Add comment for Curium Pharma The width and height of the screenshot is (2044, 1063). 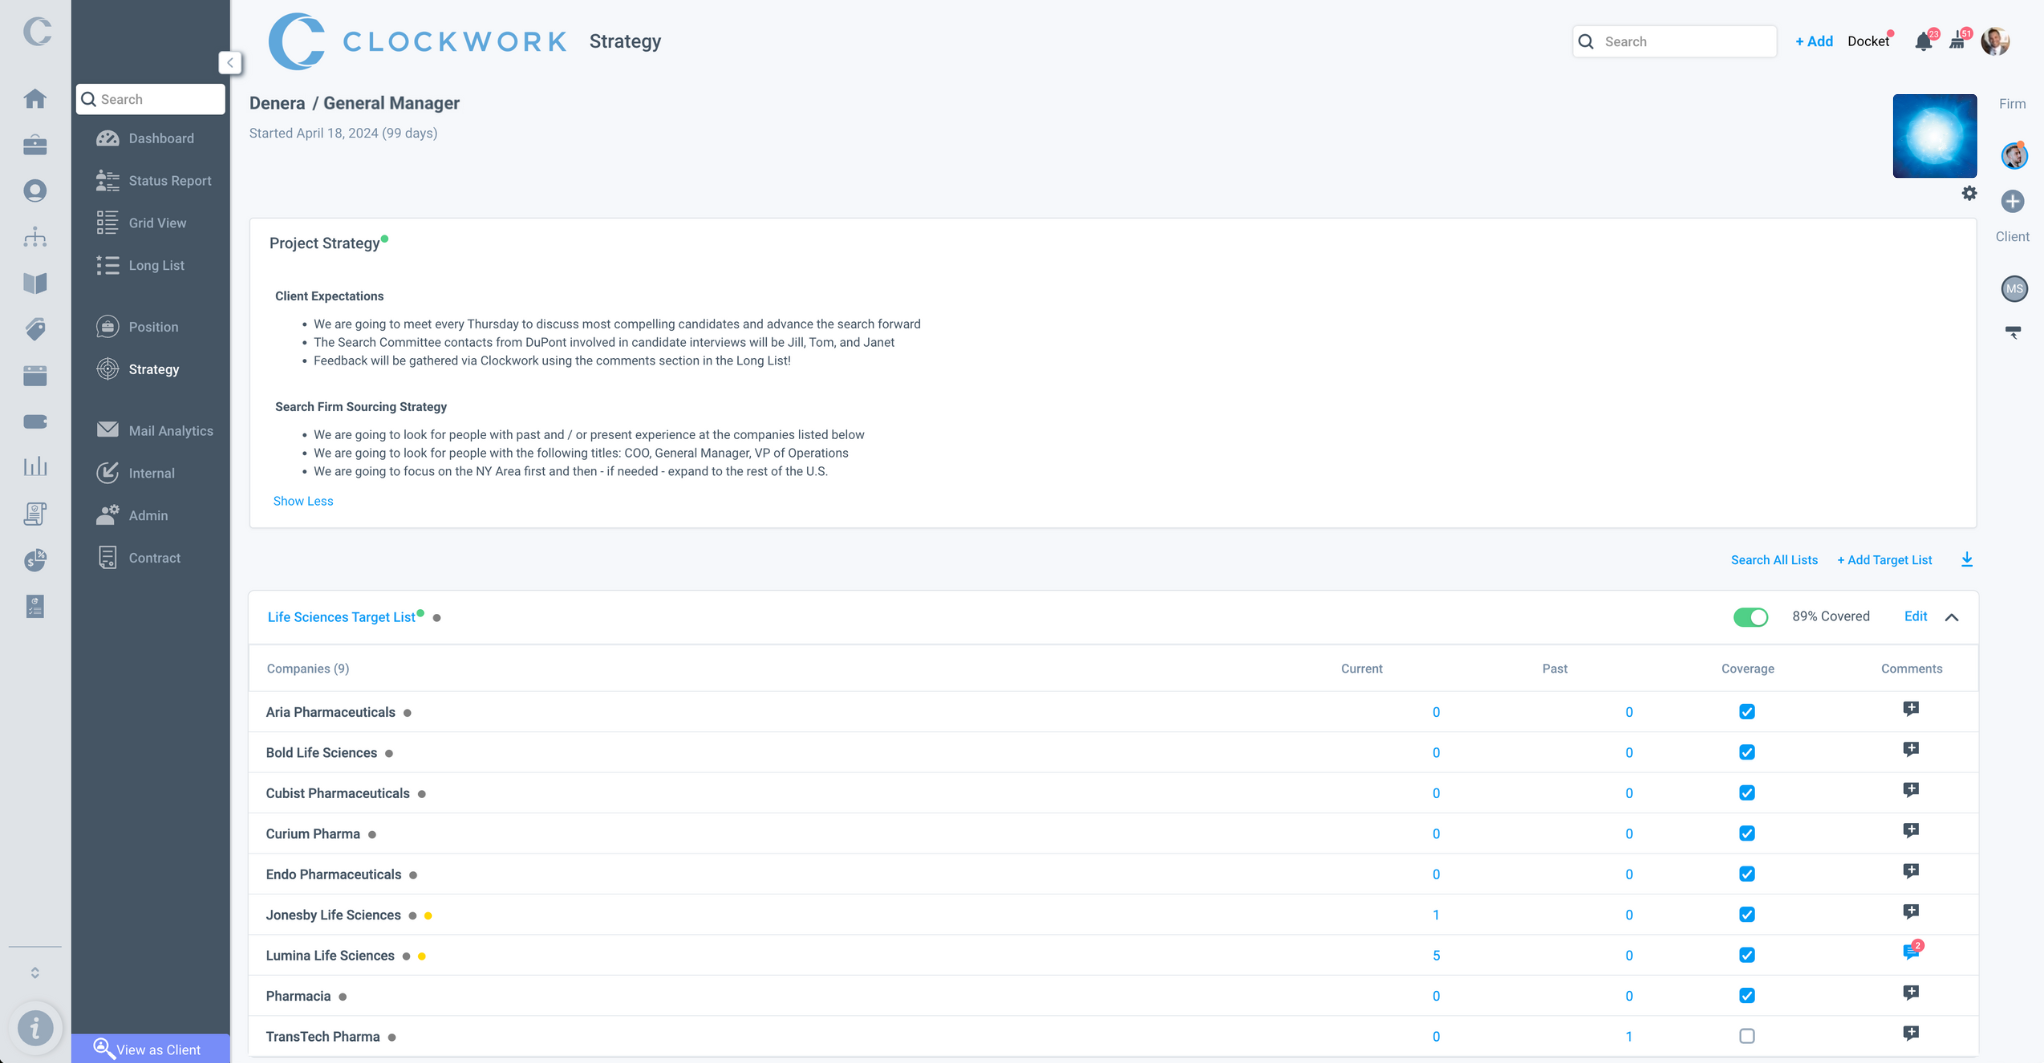pos(1911,831)
